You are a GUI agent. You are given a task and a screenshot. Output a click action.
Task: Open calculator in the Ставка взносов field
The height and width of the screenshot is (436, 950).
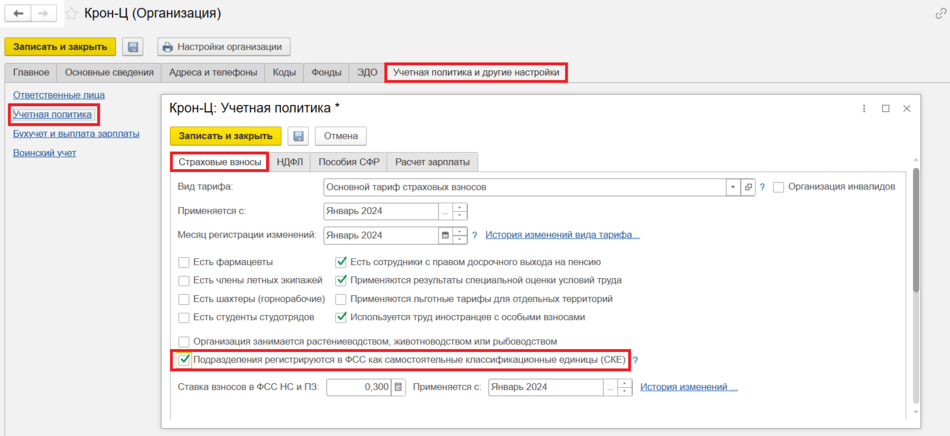click(398, 387)
